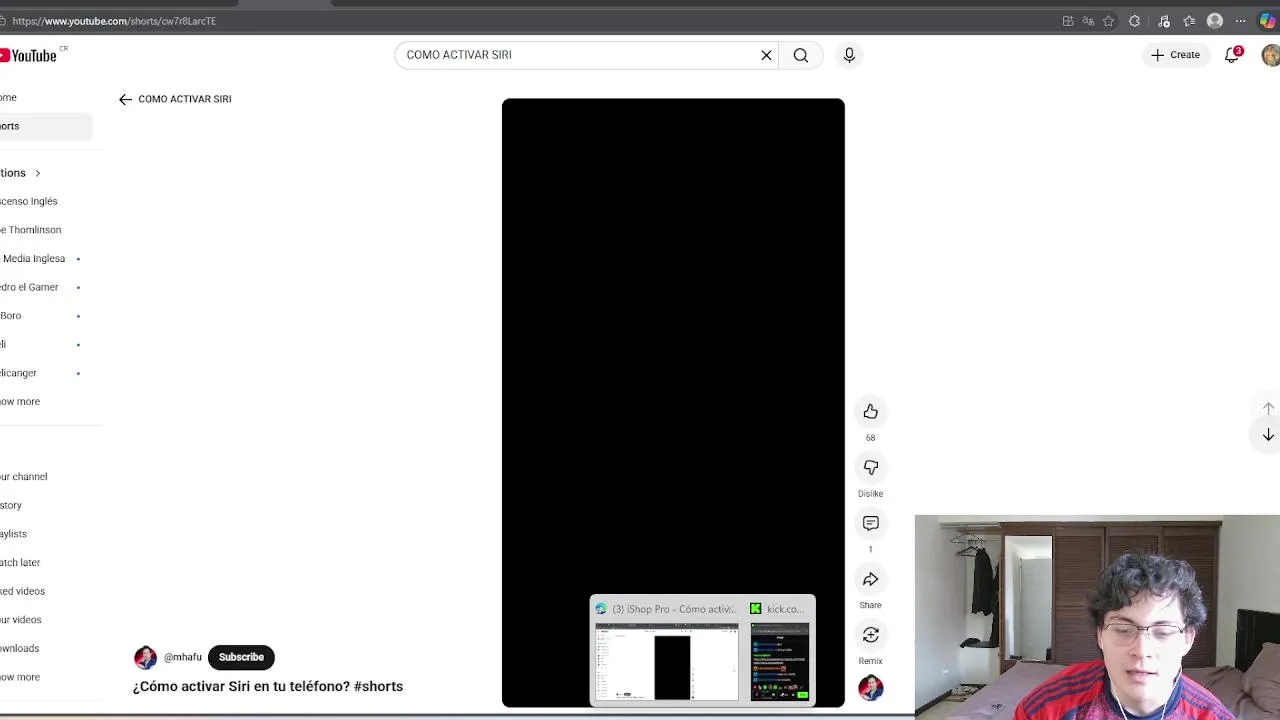This screenshot has width=1280, height=720.
Task: Open the notifications bell
Action: point(1232,55)
